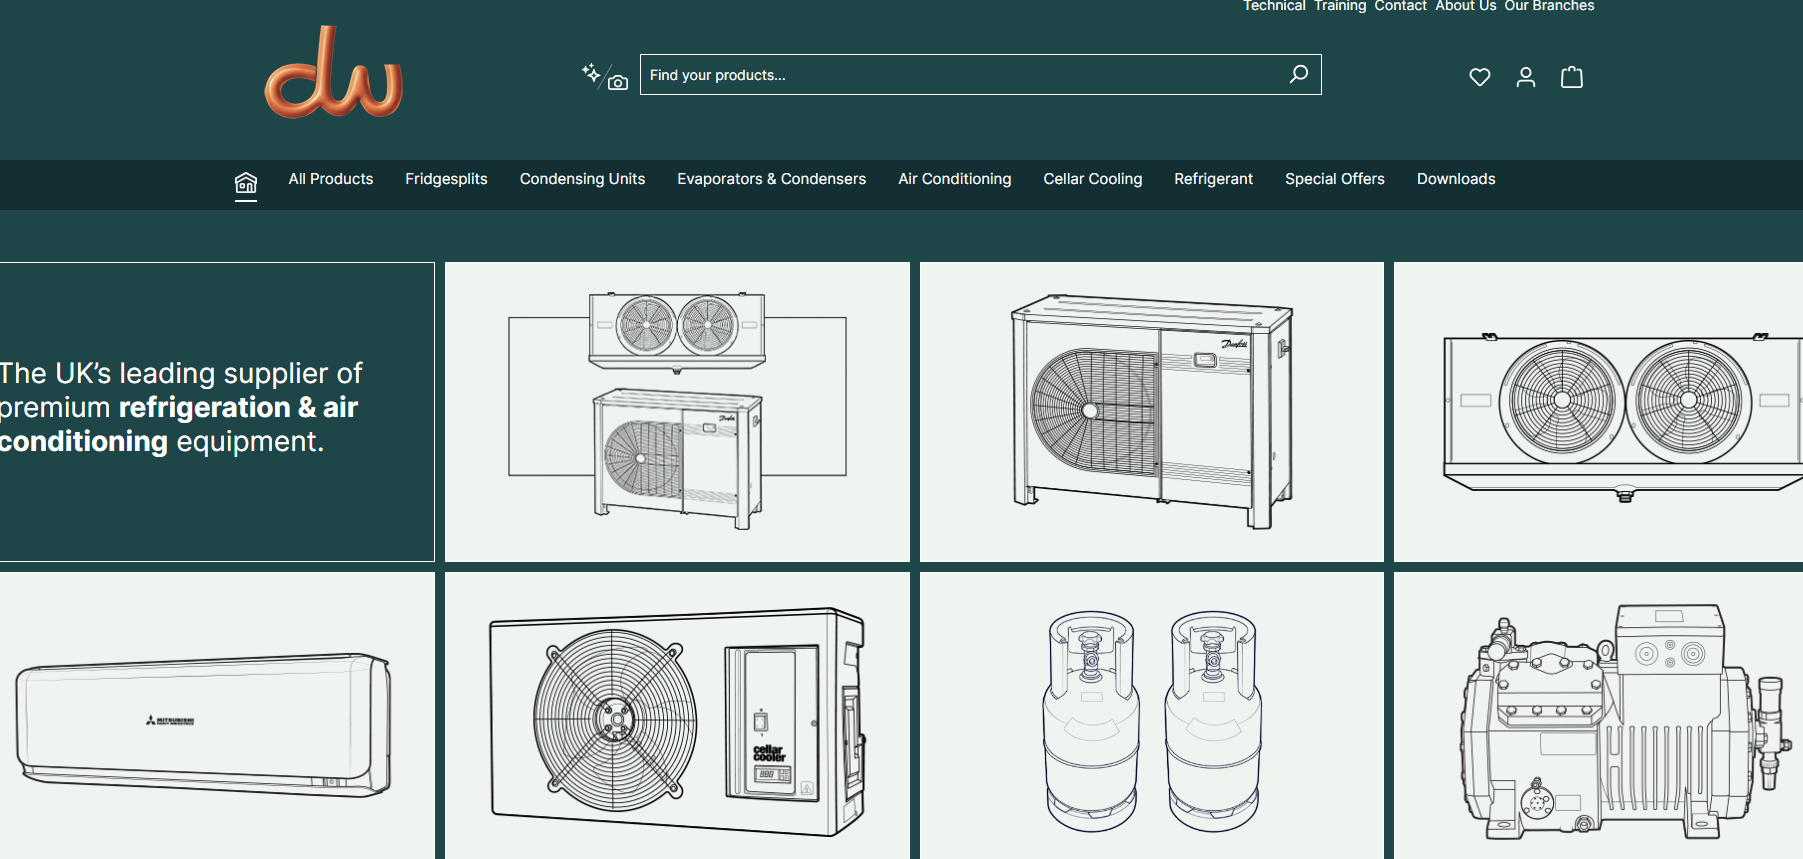Screen dimensions: 1803x859
Task: Open the wishlist heart icon
Action: pos(1479,77)
